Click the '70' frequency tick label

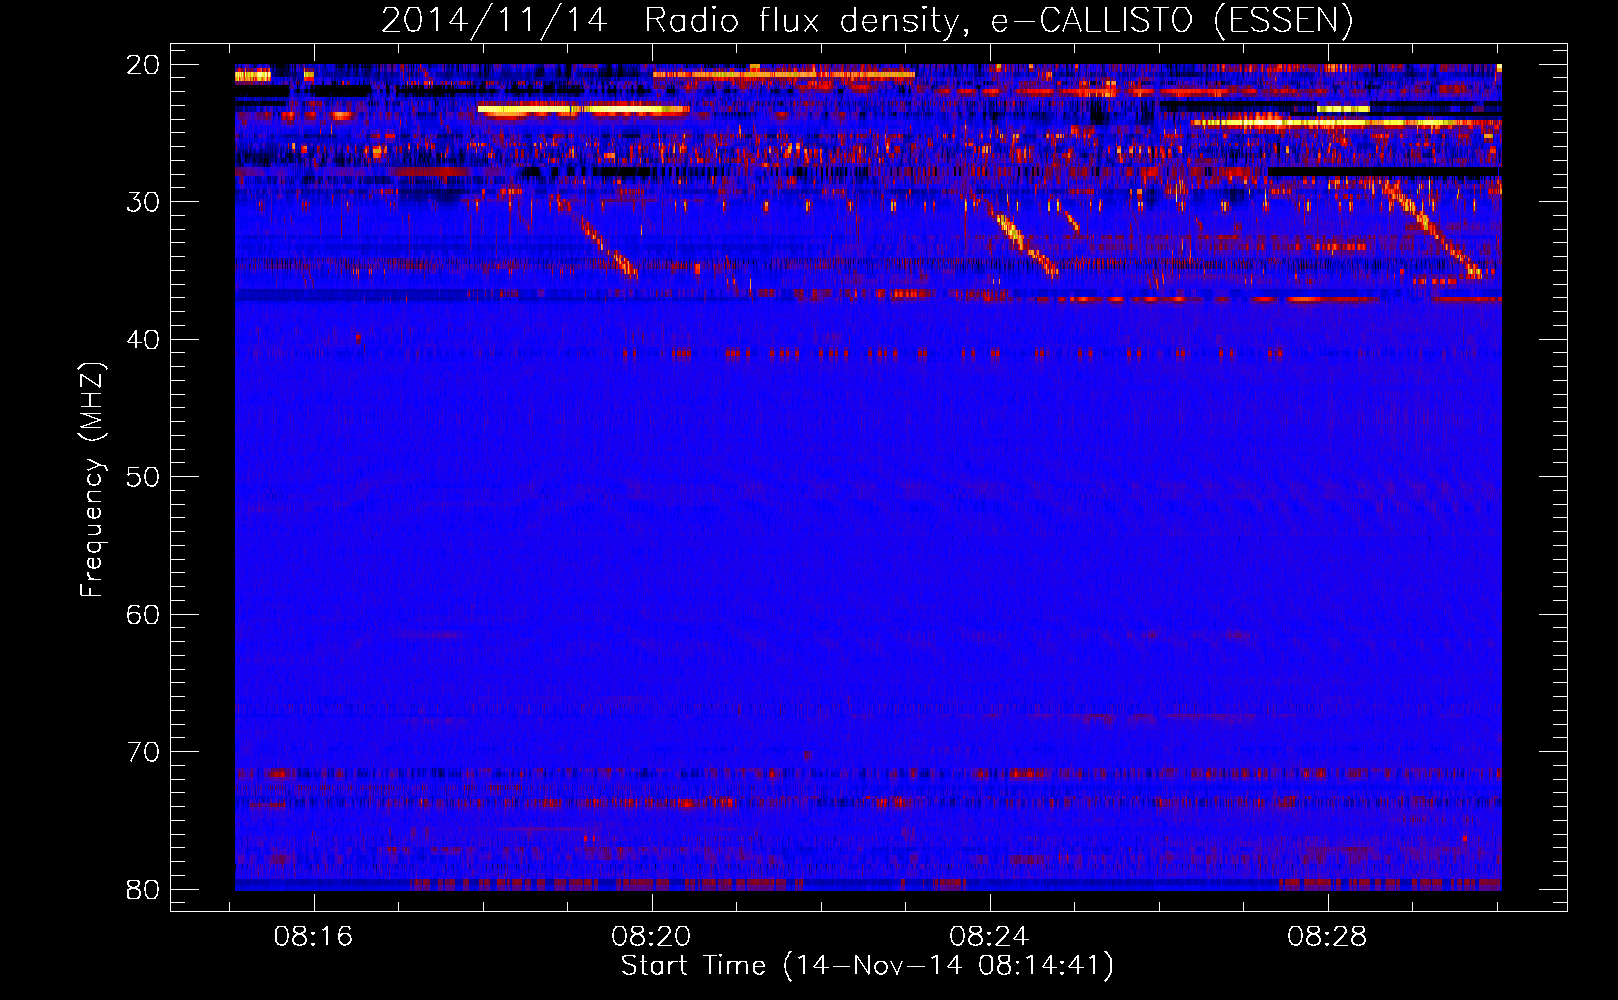pos(143,752)
